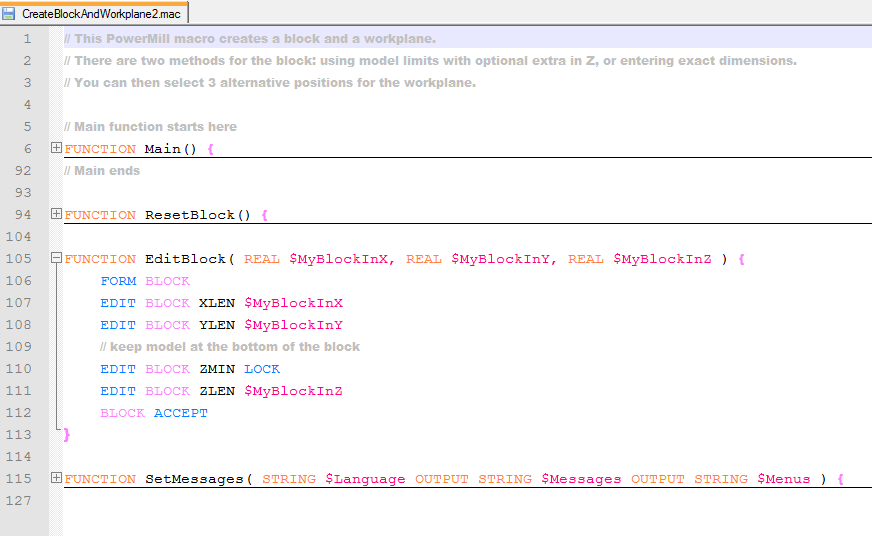The height and width of the screenshot is (536, 872).
Task: Click '$MyBlockInZ' on line 111
Action: (x=294, y=391)
